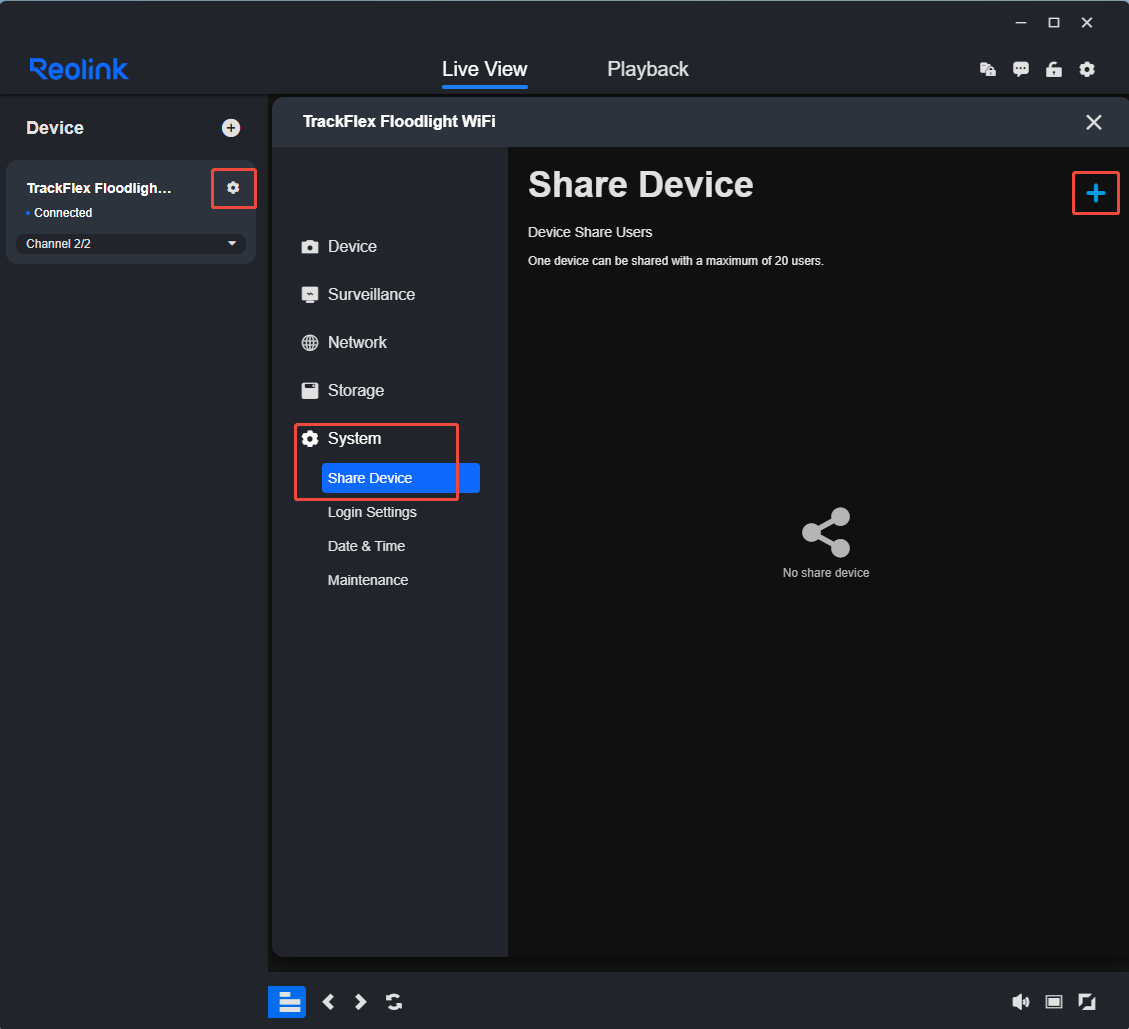The width and height of the screenshot is (1129, 1029).
Task: Click the Connected status text
Action: coord(63,212)
